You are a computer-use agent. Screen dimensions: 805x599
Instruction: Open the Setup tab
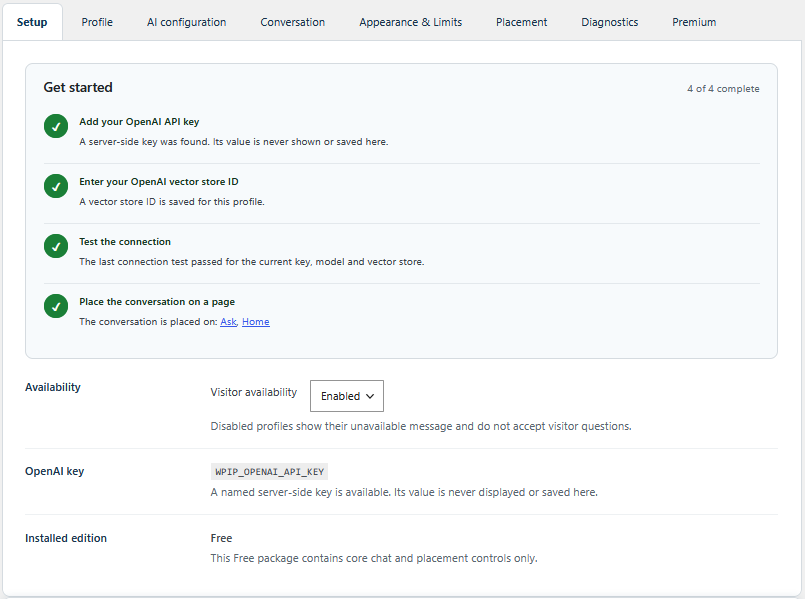32,22
